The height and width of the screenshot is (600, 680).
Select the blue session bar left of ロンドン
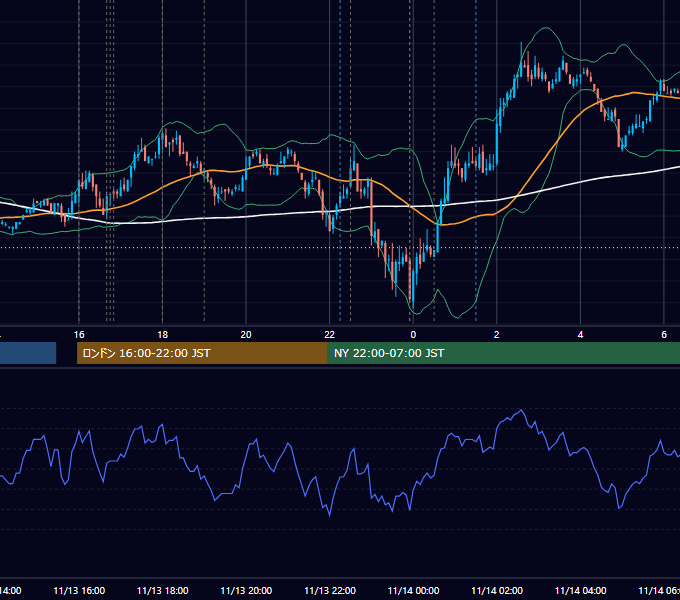[x=28, y=353]
